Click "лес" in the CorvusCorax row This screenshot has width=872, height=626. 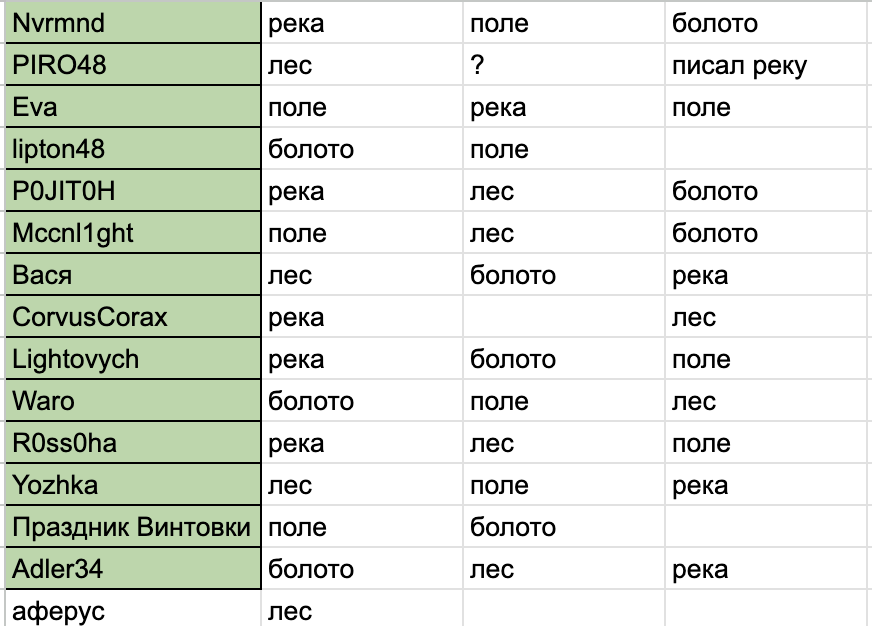click(x=768, y=317)
